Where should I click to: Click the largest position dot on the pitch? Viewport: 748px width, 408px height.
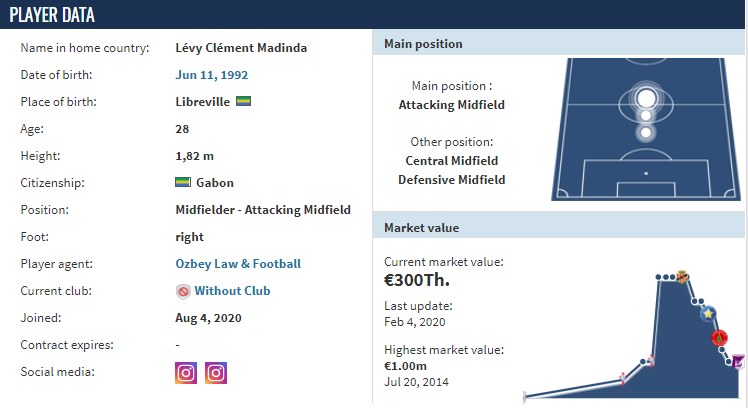646,98
